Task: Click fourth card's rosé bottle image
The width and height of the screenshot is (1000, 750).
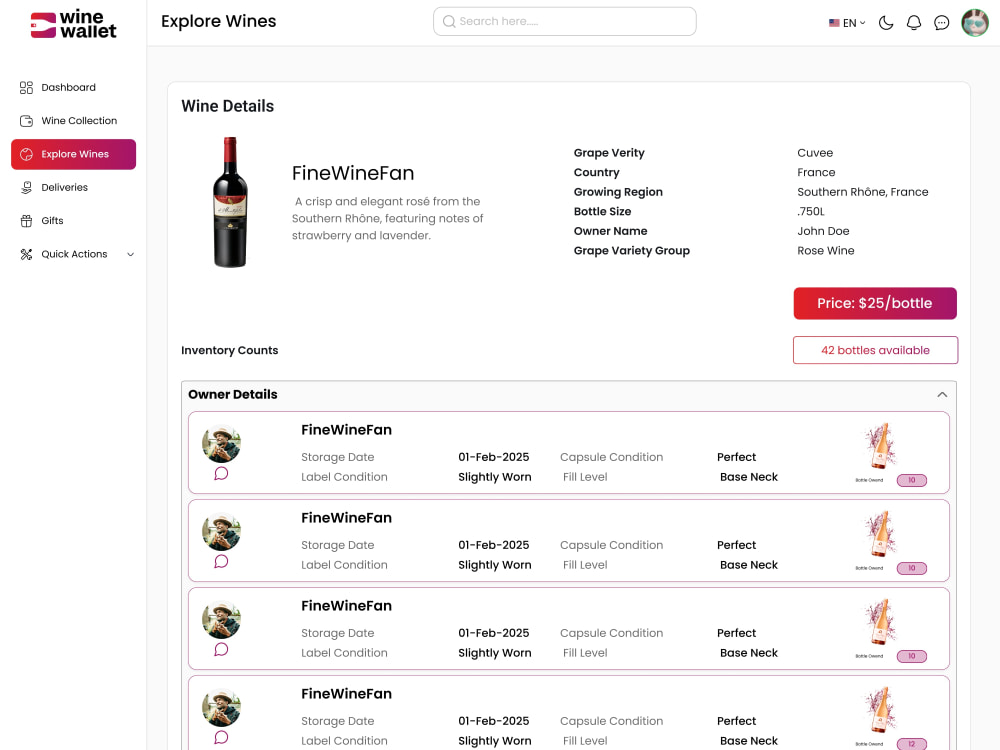Action: pyautogui.click(x=881, y=710)
